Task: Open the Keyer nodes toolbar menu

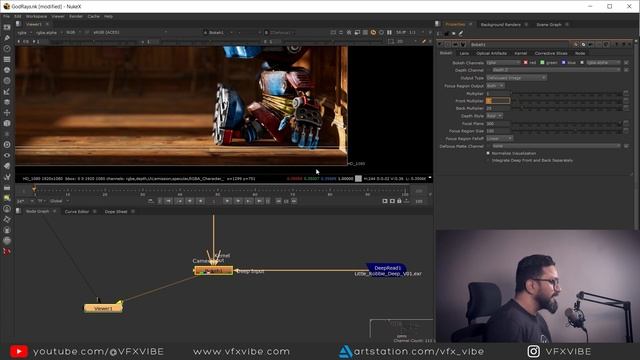Action: (7, 91)
